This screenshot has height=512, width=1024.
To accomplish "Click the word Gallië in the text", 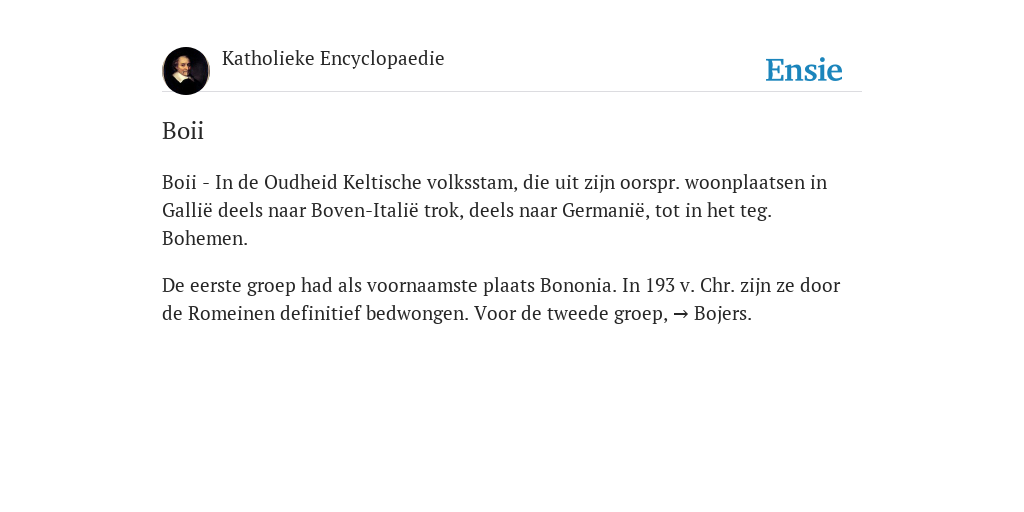I will (x=187, y=210).
